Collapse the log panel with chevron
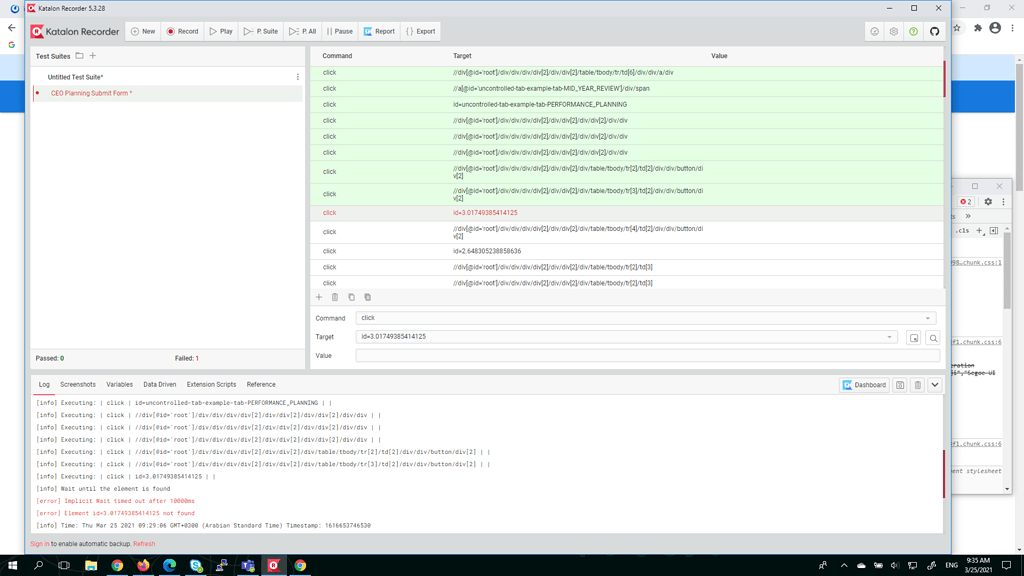Viewport: 1024px width, 576px height. click(935, 385)
